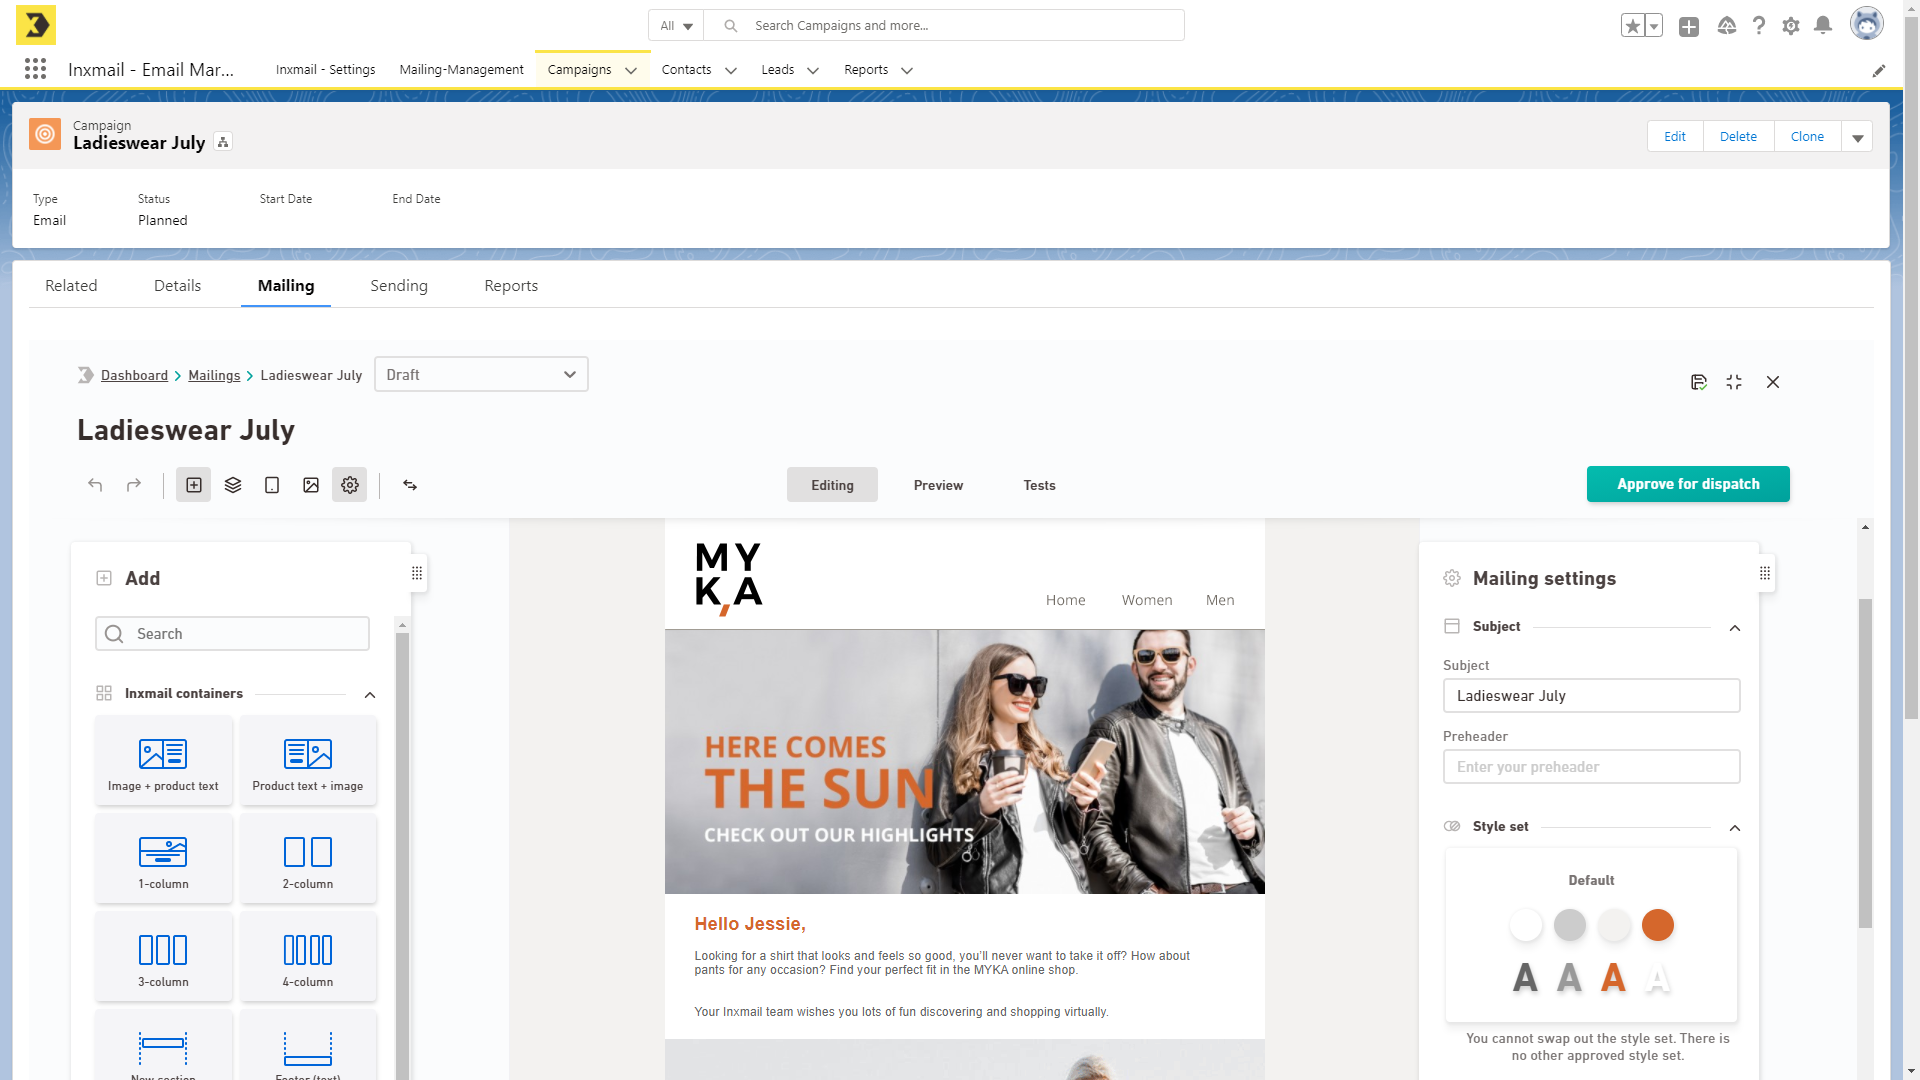This screenshot has height=1080, width=1920.
Task: Open the Draft status dropdown
Action: point(481,375)
